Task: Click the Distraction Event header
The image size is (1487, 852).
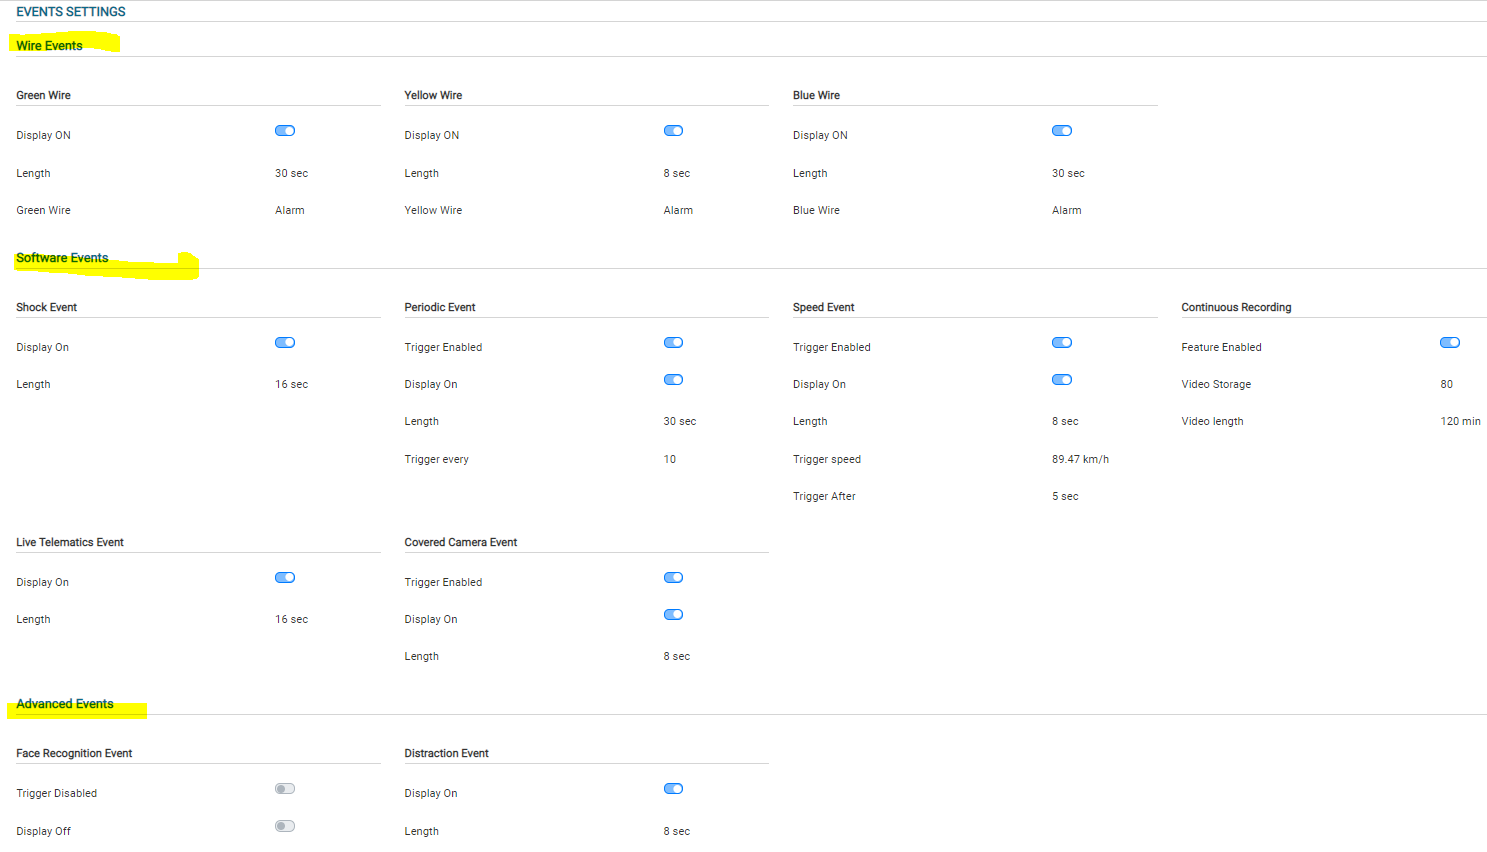Action: 447,753
